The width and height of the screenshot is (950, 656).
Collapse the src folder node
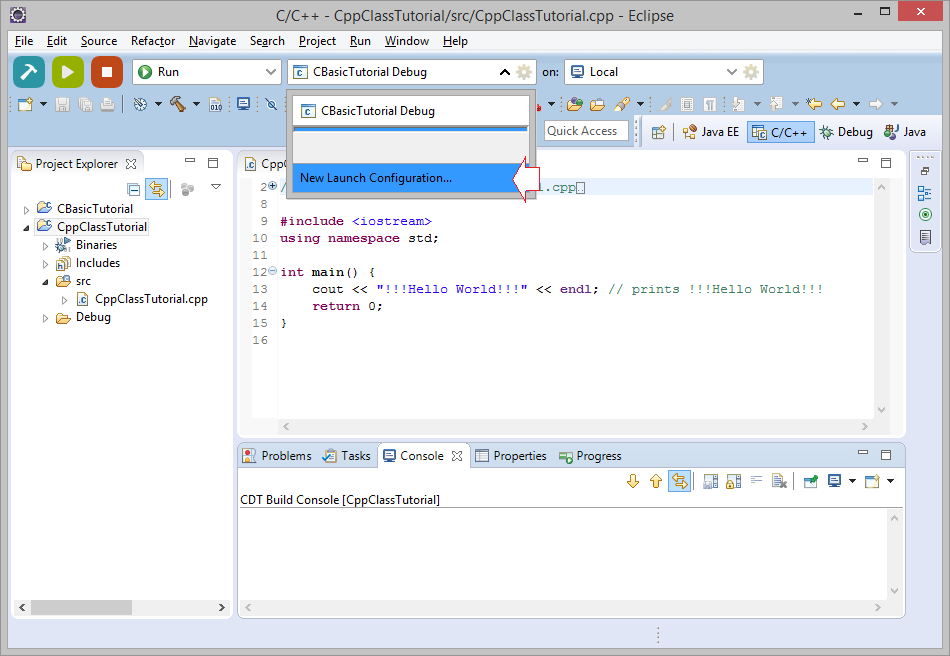pos(45,282)
